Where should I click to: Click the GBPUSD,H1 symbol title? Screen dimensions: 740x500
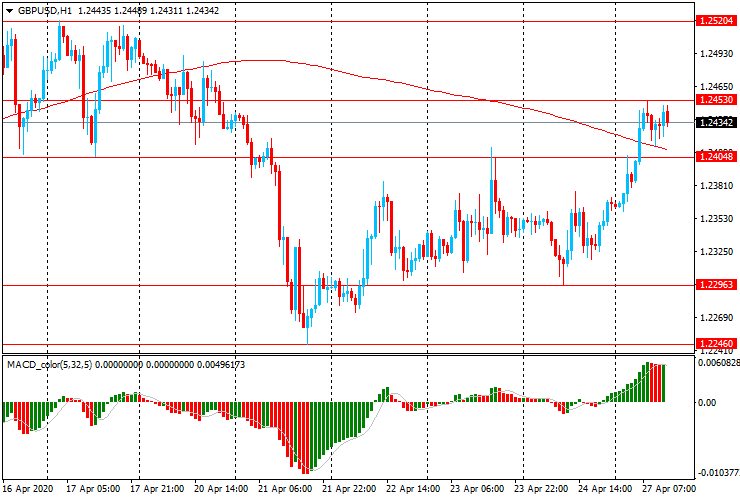point(45,10)
